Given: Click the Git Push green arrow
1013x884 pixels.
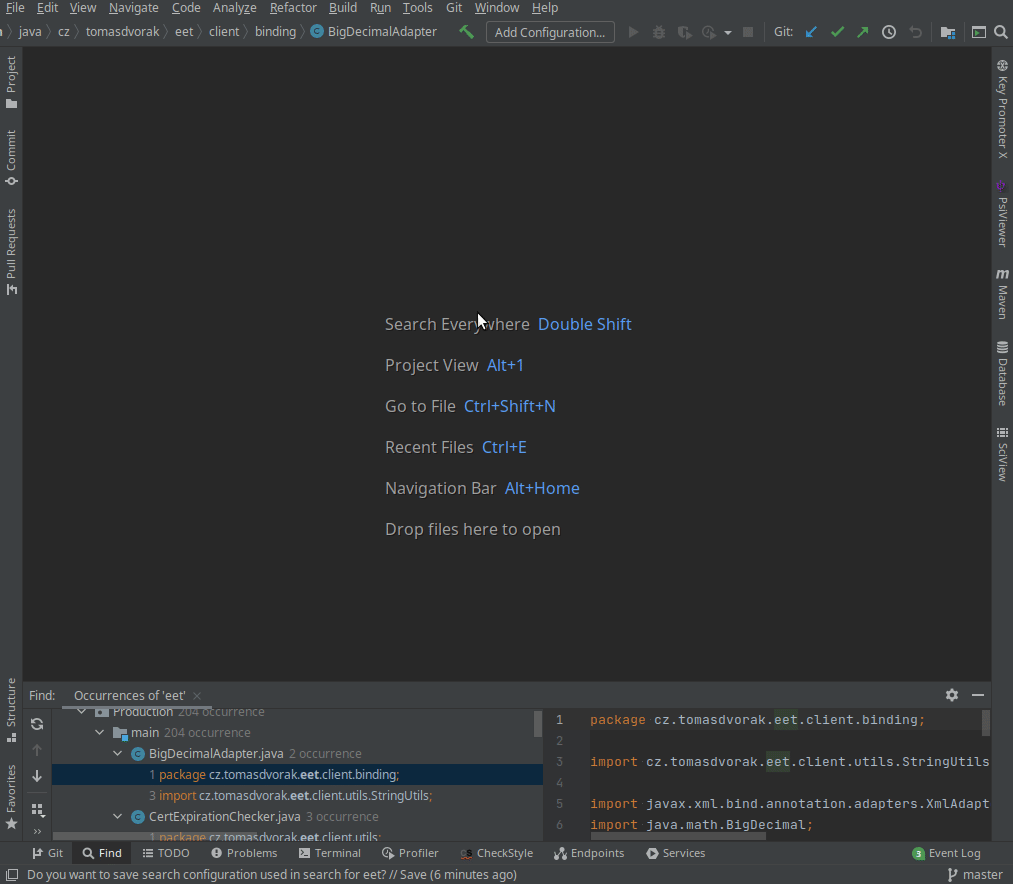Looking at the screenshot, I should point(863,32).
